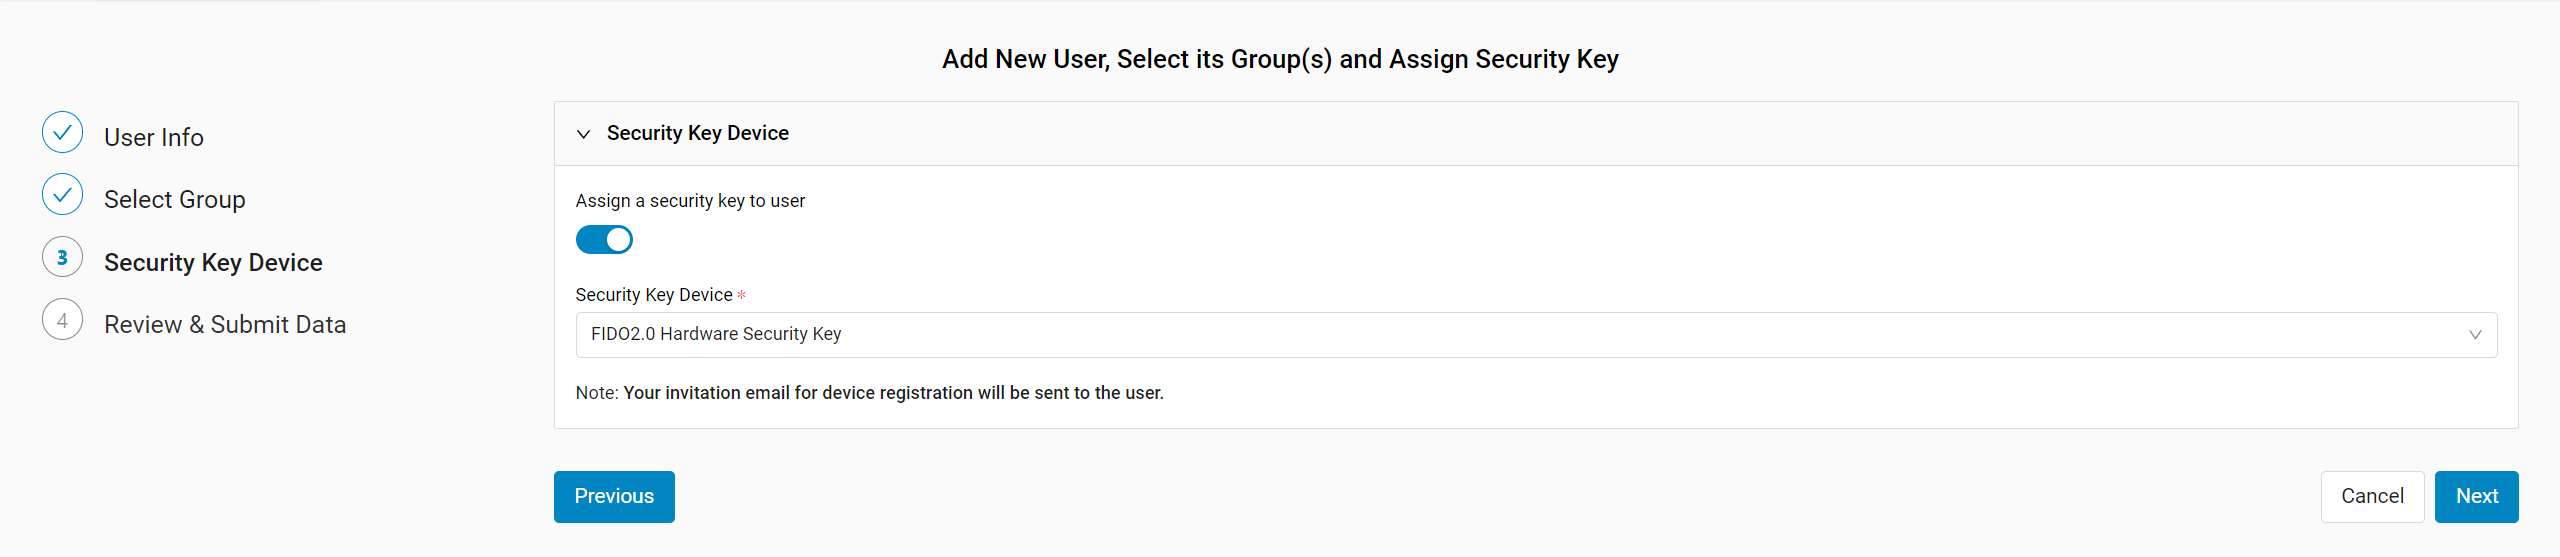Click the FIDO2.0 Hardware Security Key value
The image size is (2560, 557).
click(x=716, y=334)
